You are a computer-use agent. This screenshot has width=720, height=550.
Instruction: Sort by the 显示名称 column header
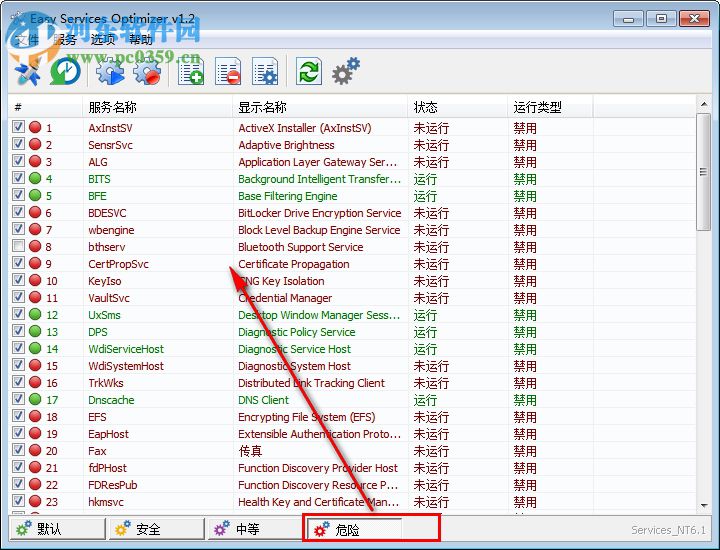coord(320,107)
